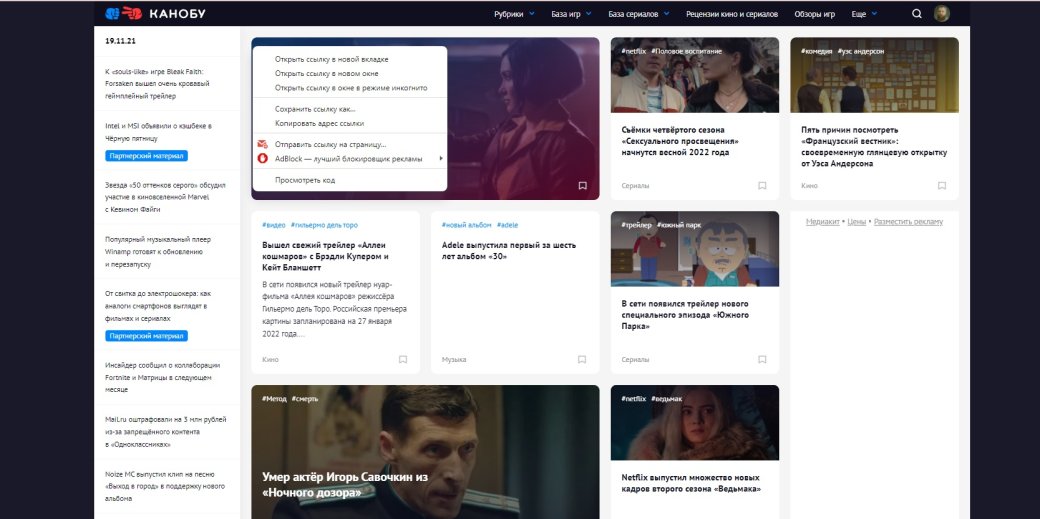Expand the Еще dropdown
1040x519 pixels.
[864, 14]
